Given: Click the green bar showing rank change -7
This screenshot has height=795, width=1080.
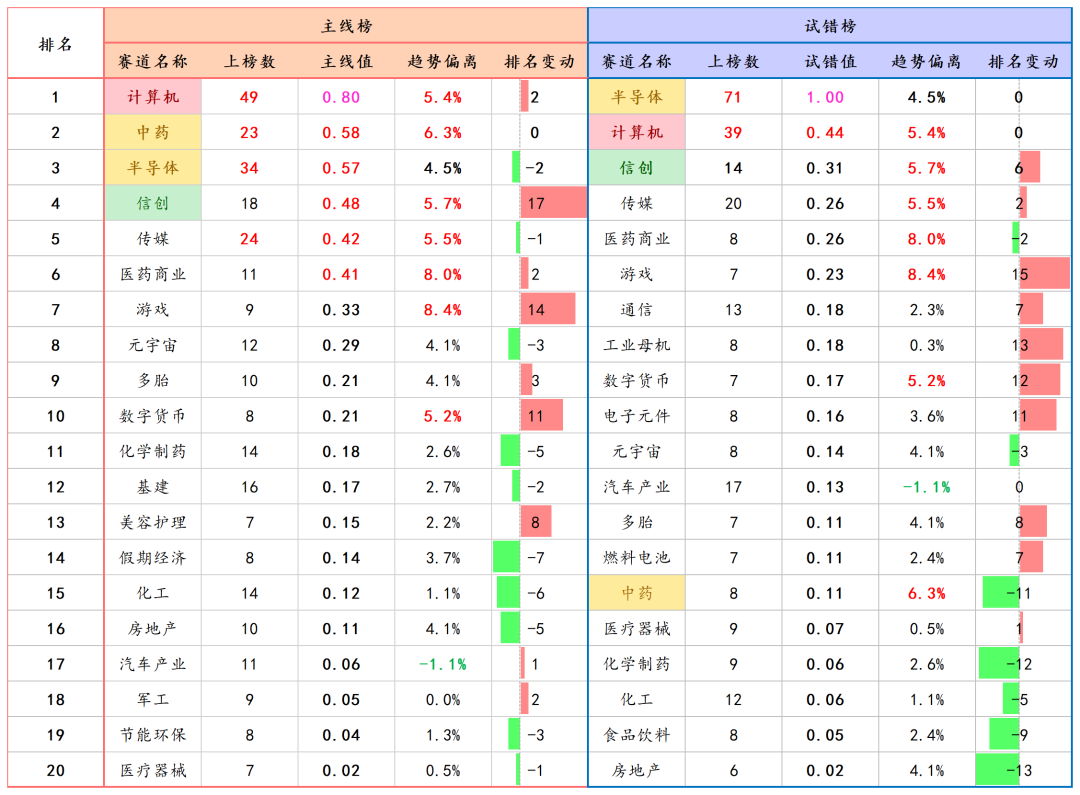Looking at the screenshot, I should (x=507, y=557).
